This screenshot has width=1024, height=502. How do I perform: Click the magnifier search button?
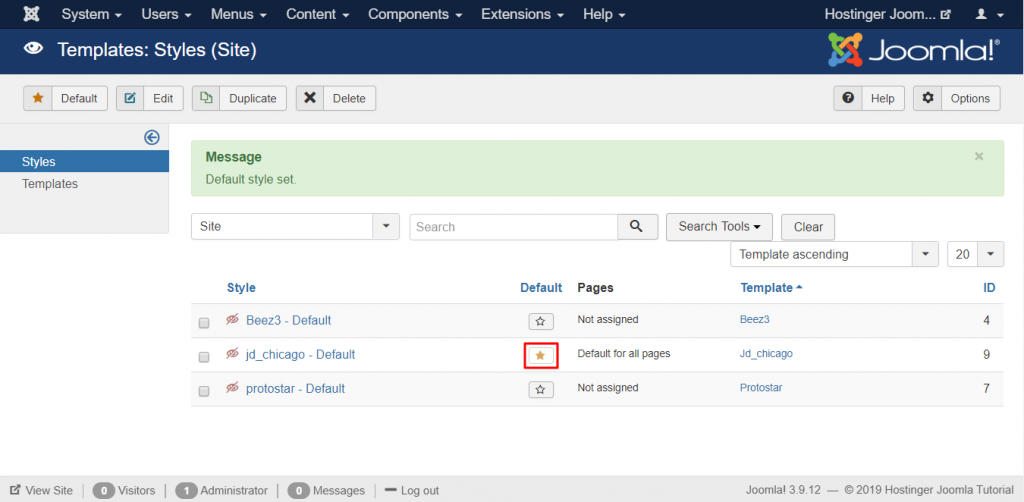pyautogui.click(x=637, y=227)
